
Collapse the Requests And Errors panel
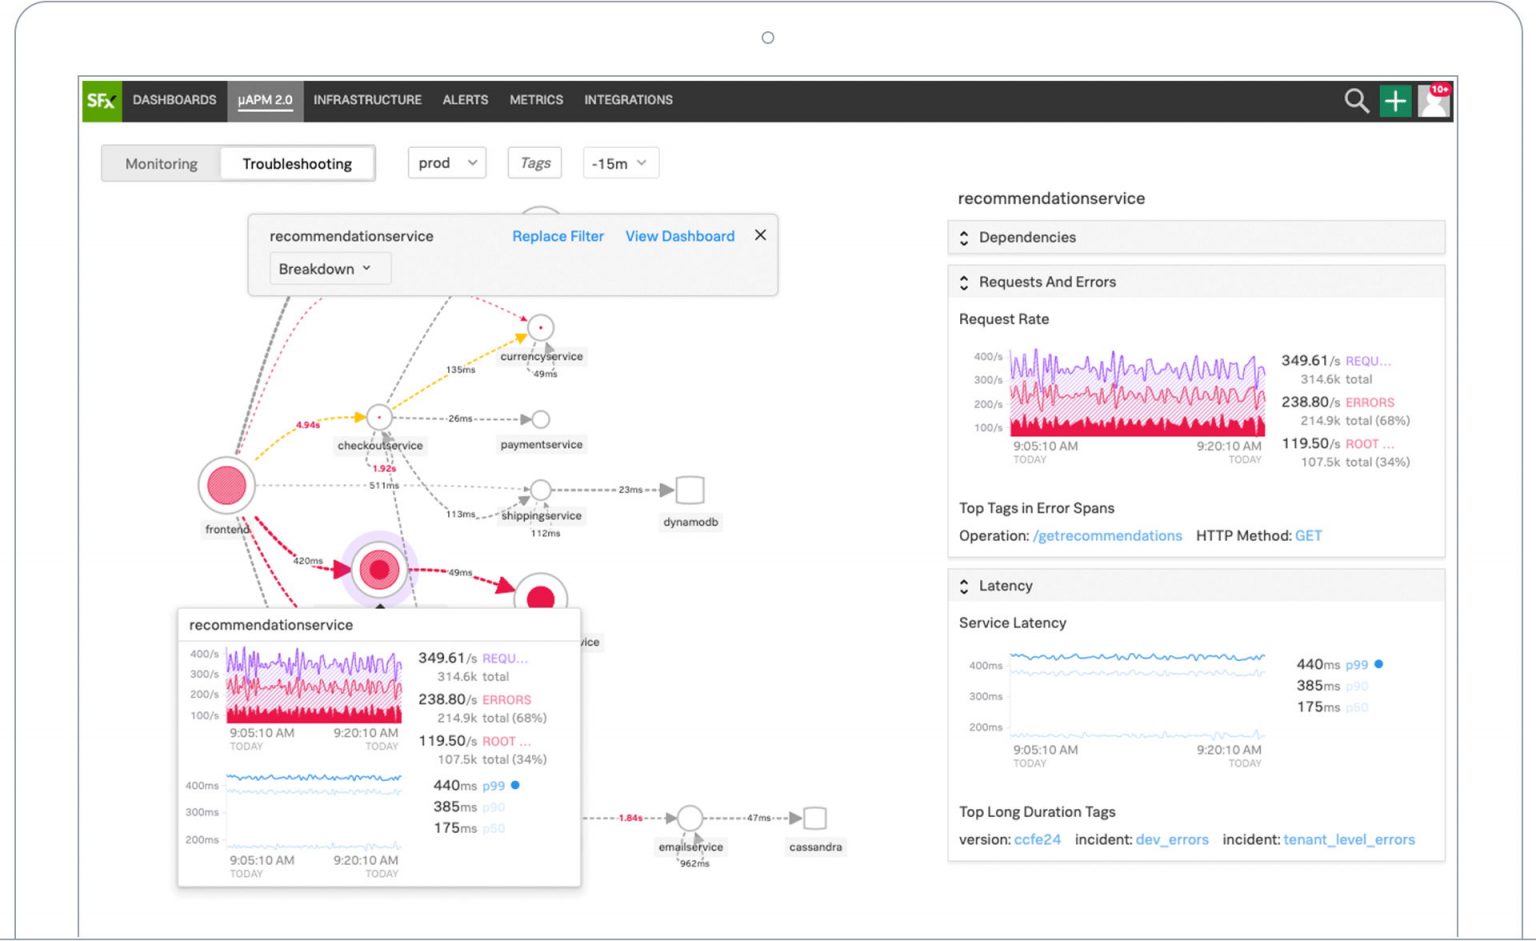click(963, 281)
